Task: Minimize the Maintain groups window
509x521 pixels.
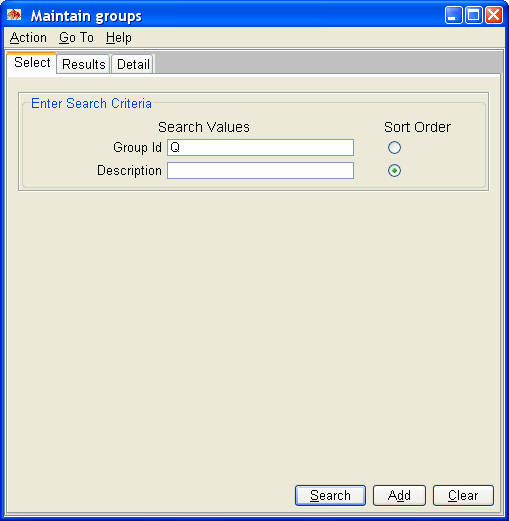Action: pyautogui.click(x=453, y=15)
